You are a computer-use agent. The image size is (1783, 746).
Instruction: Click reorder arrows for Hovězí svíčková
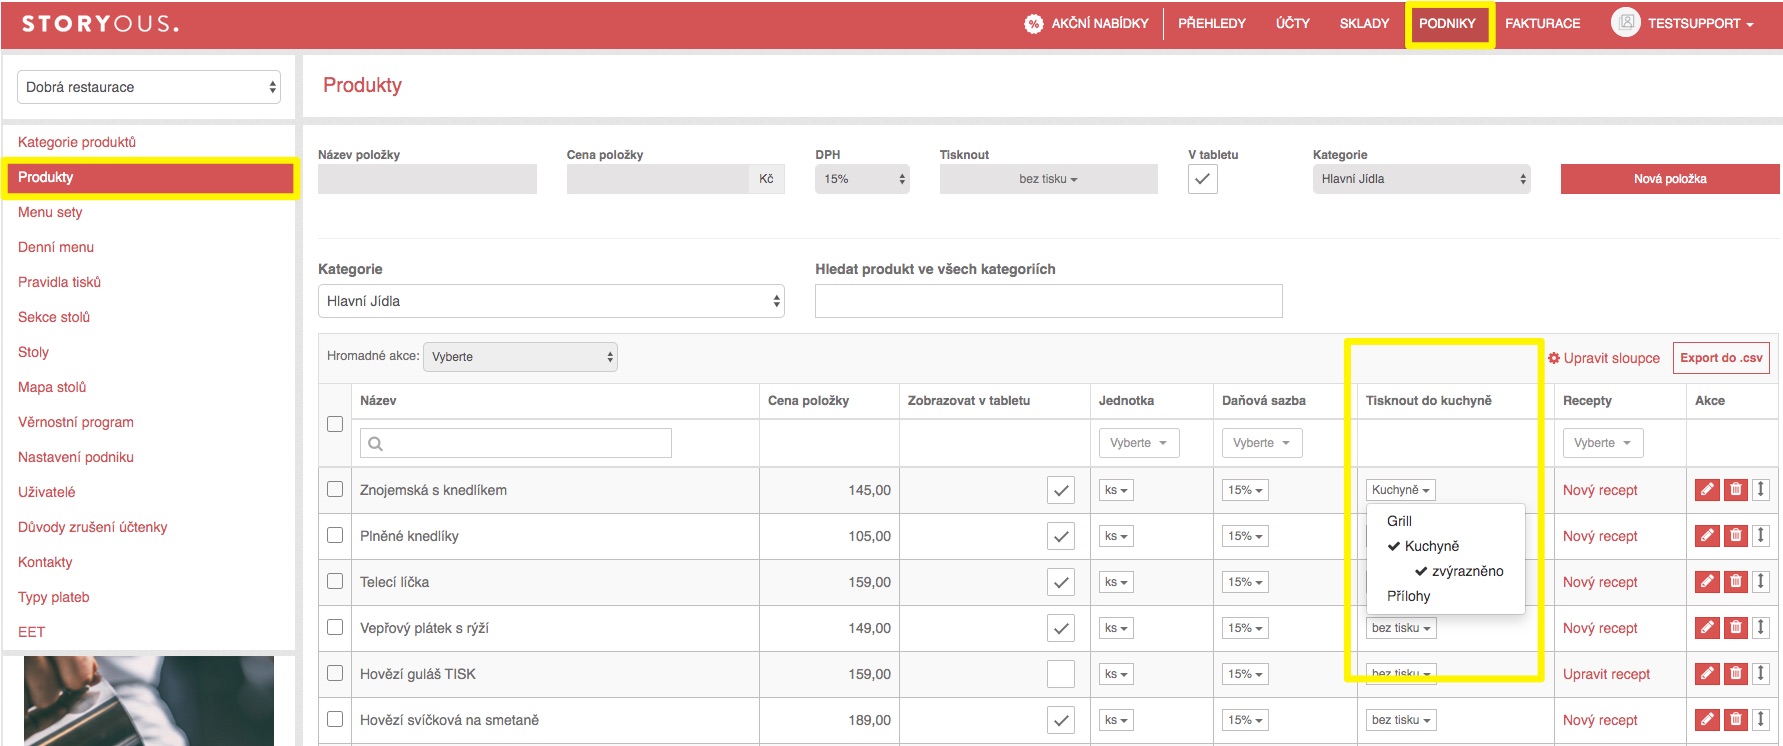tap(1761, 720)
